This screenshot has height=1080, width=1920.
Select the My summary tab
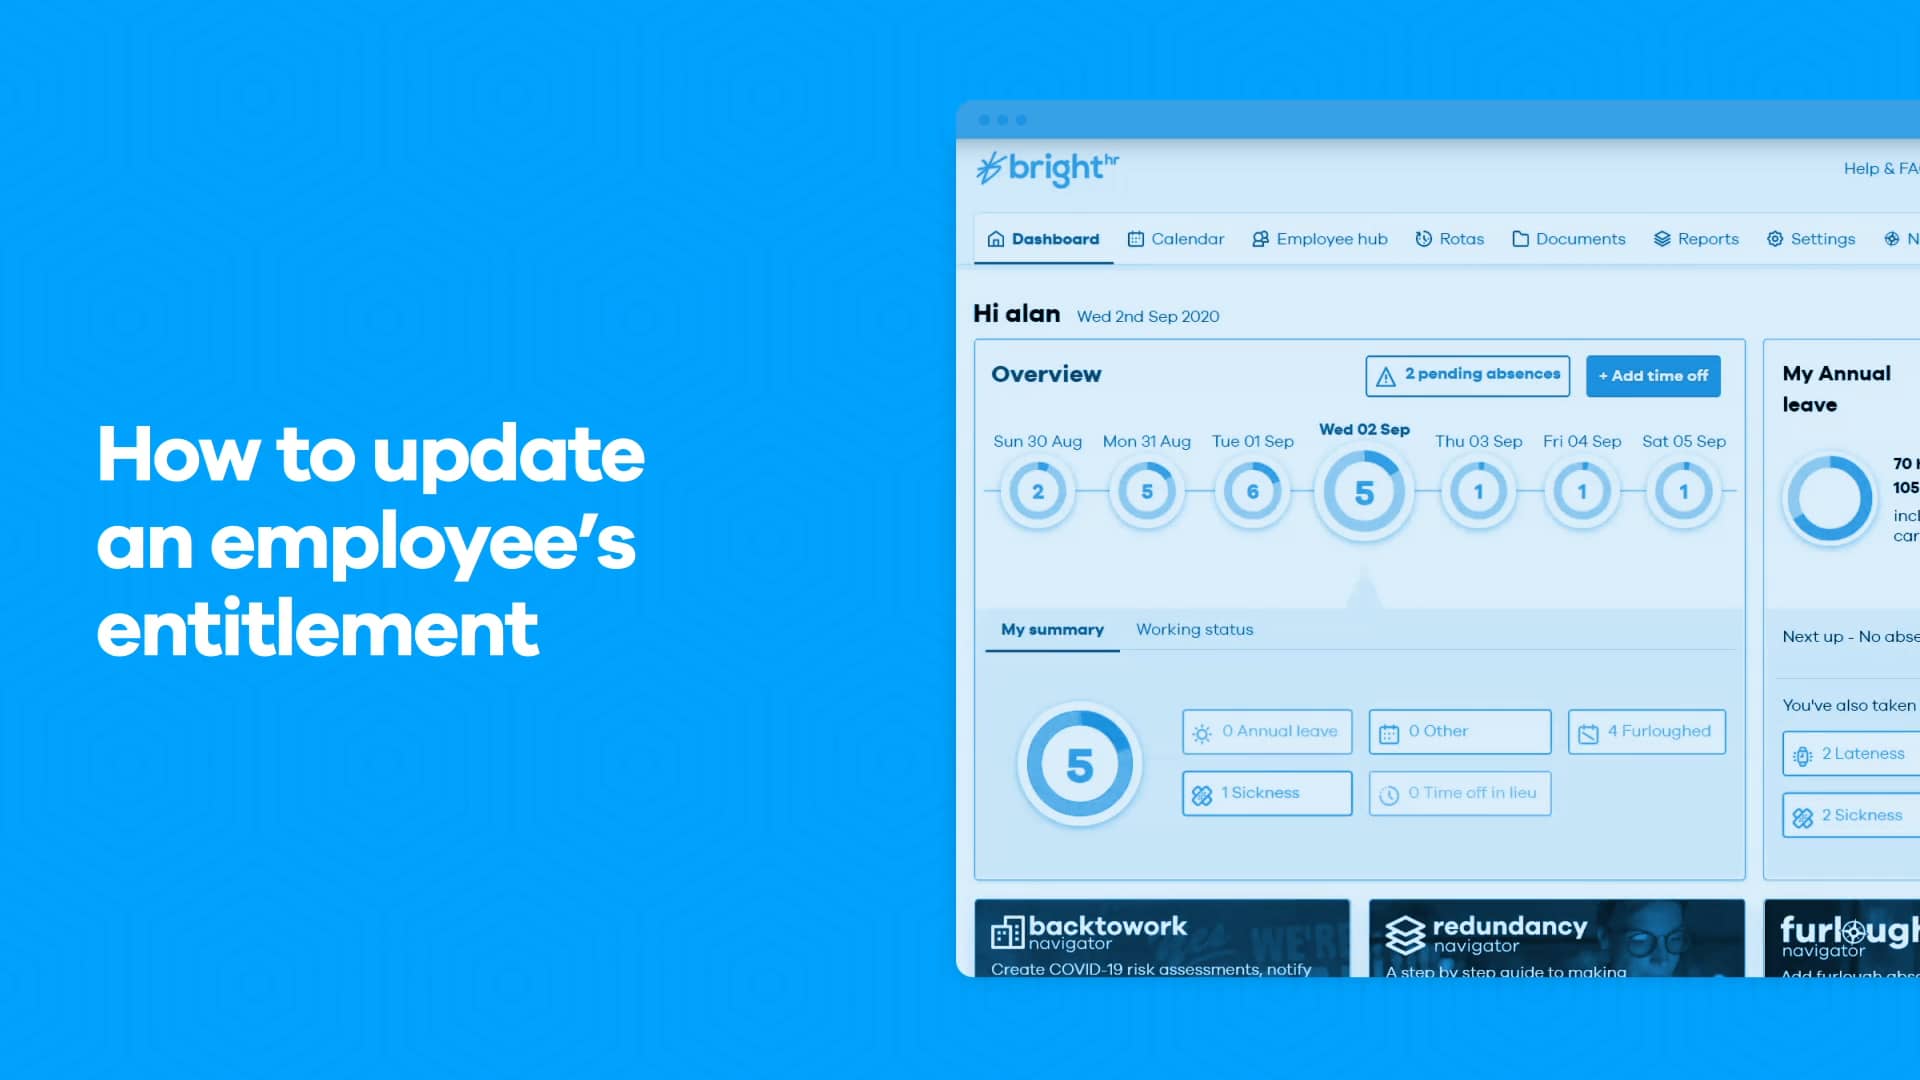coord(1051,629)
